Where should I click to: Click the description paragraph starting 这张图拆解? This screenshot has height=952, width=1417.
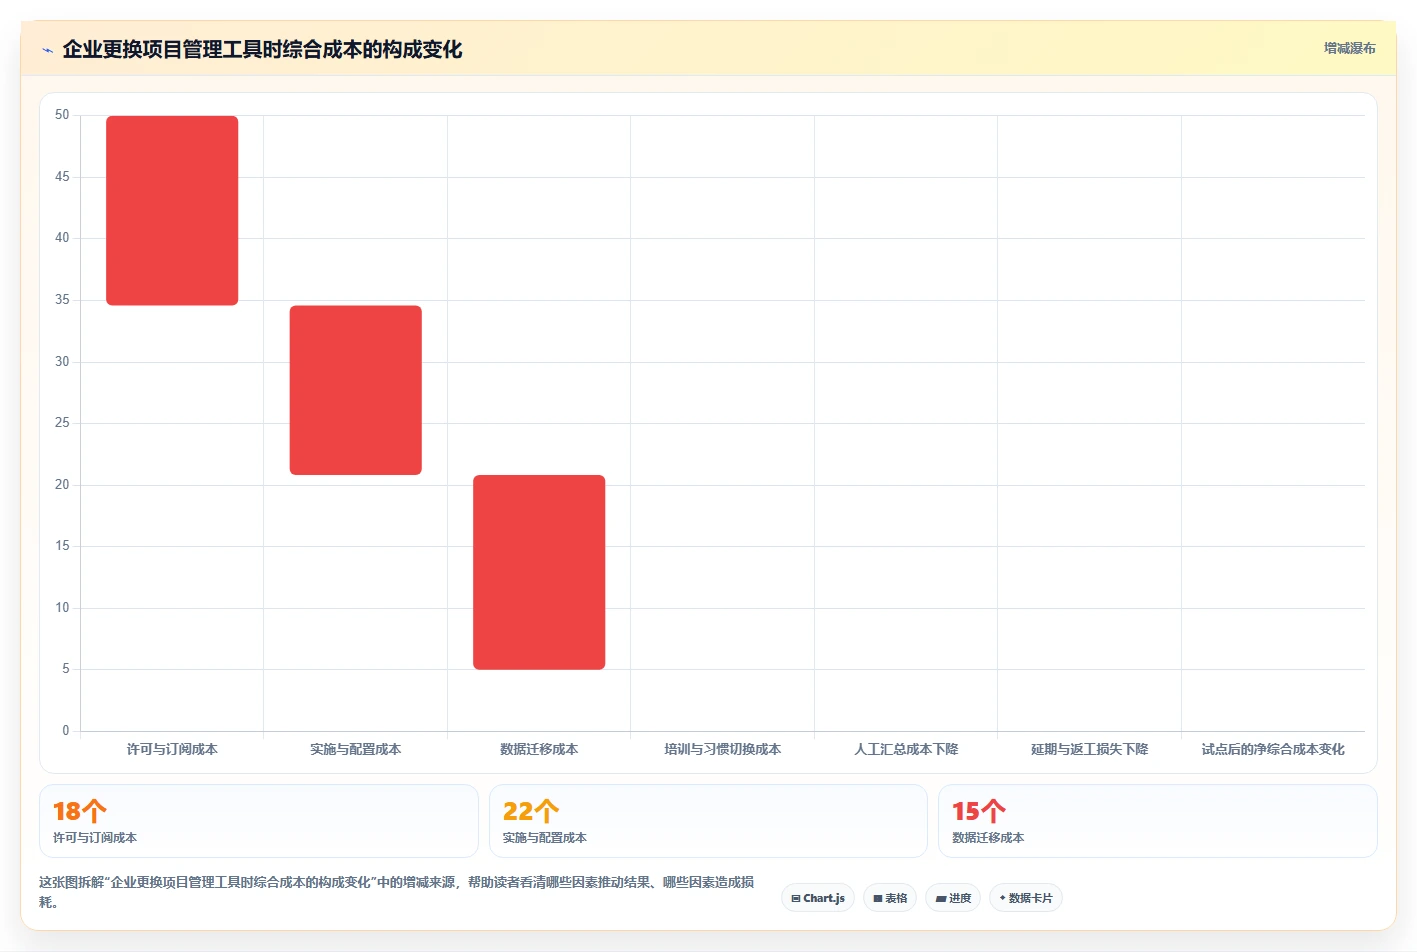(x=397, y=892)
